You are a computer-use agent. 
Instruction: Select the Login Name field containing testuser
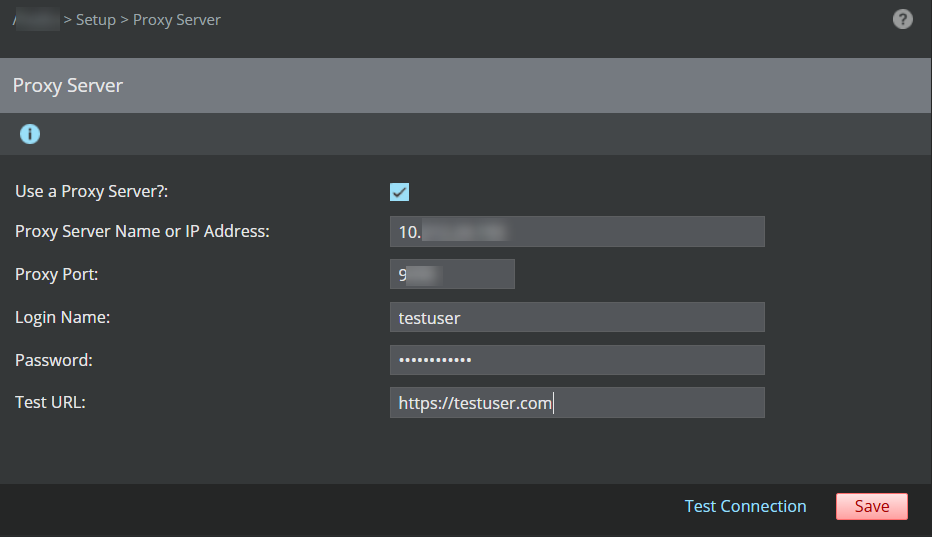tap(577, 317)
